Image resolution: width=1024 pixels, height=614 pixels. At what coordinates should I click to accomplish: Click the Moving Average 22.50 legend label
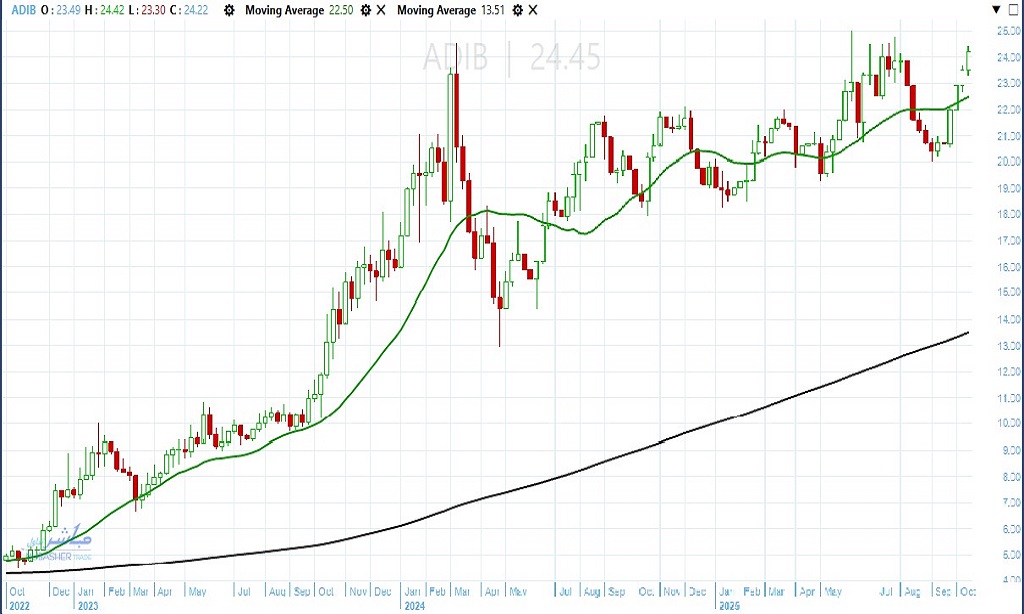click(x=298, y=10)
